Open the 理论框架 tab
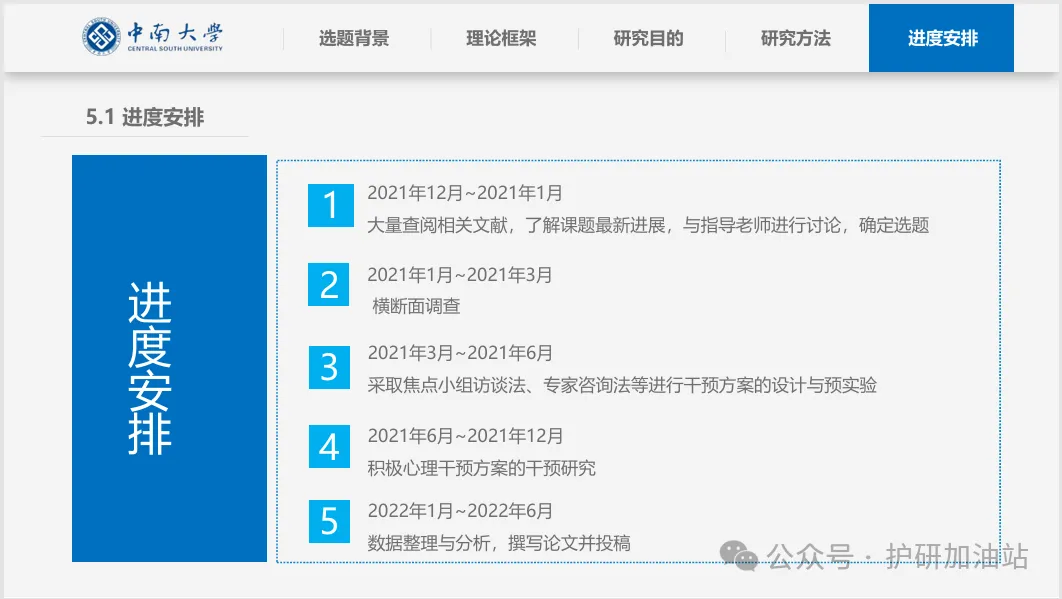This screenshot has height=599, width=1062. tap(501, 39)
